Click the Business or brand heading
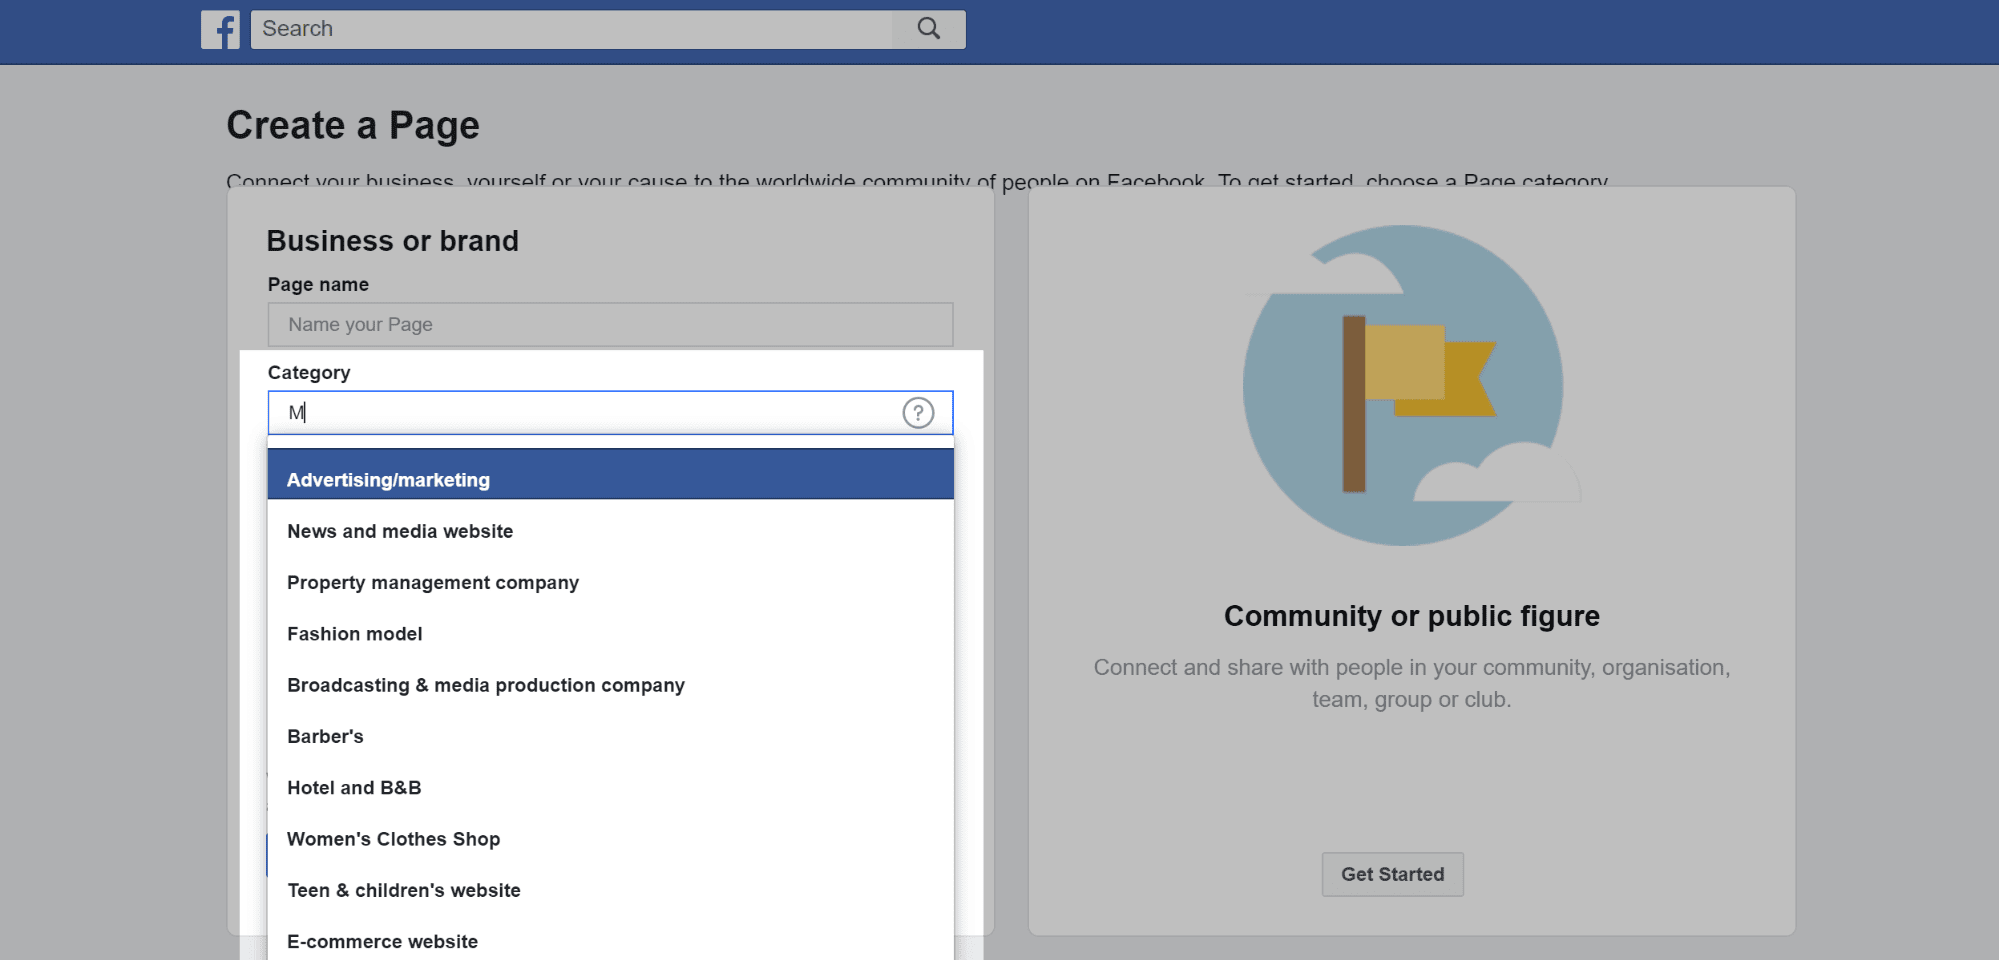Image resolution: width=1999 pixels, height=961 pixels. (392, 241)
